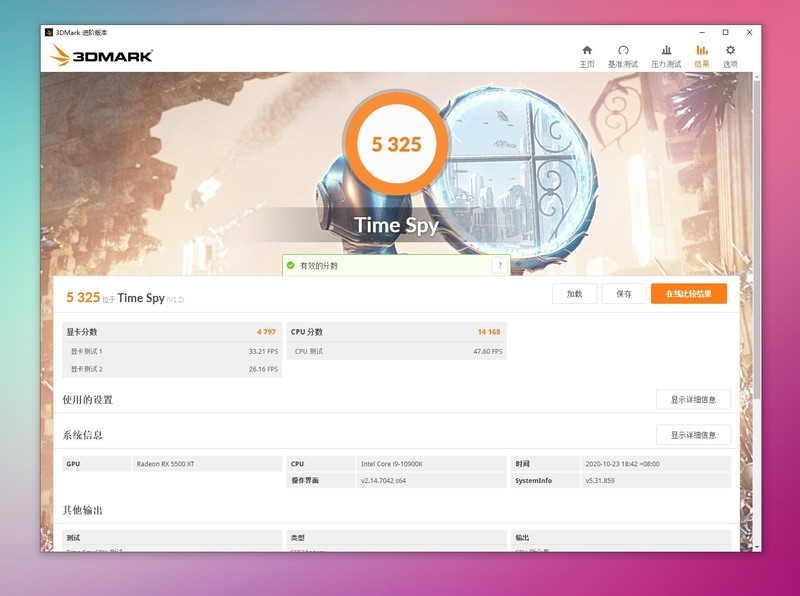Click the 5 325 Time Spy result heading
The height and width of the screenshot is (596, 800).
125,297
